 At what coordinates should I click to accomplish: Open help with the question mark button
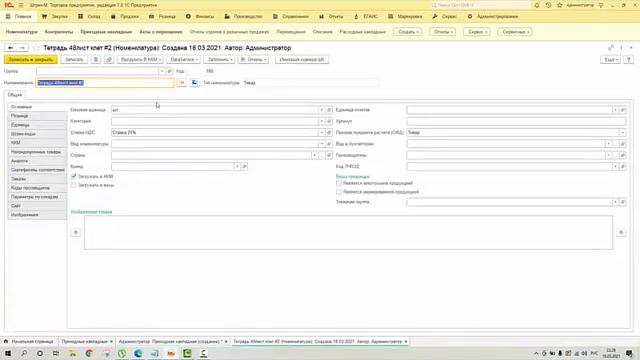629,60
